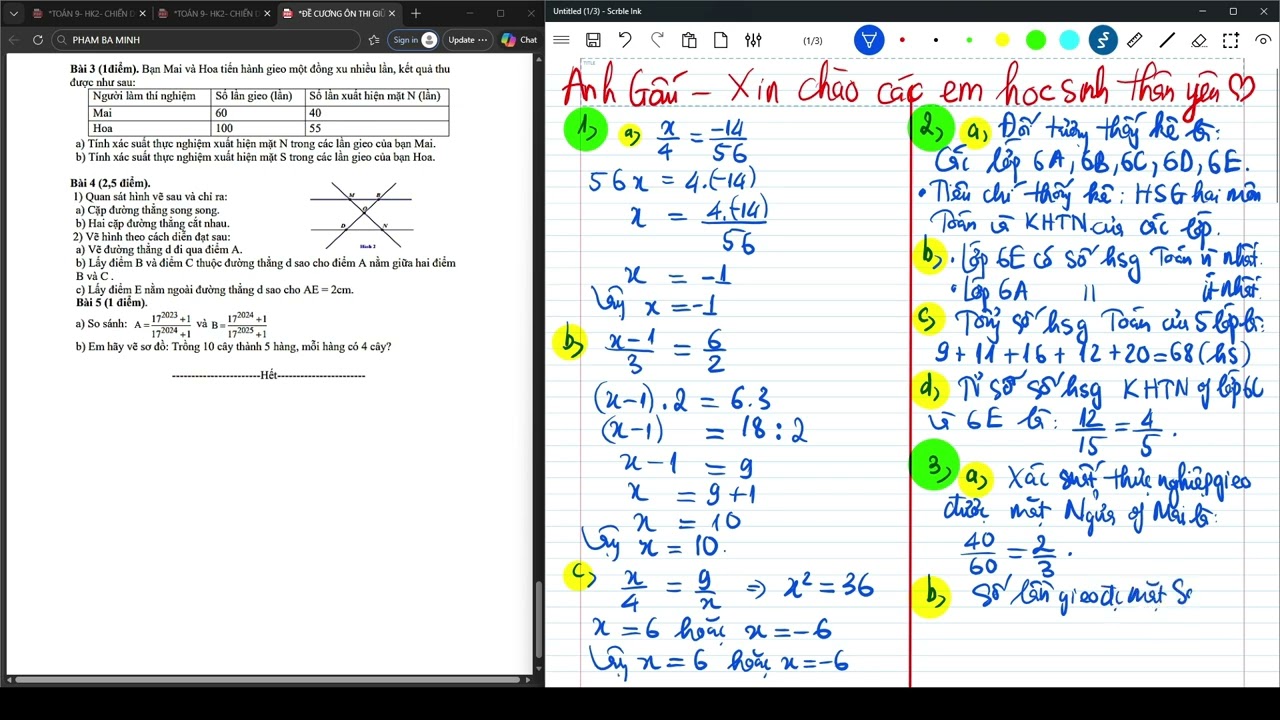Screen dimensions: 1280x720
Task: Select the straight line tool
Action: 1167,40
